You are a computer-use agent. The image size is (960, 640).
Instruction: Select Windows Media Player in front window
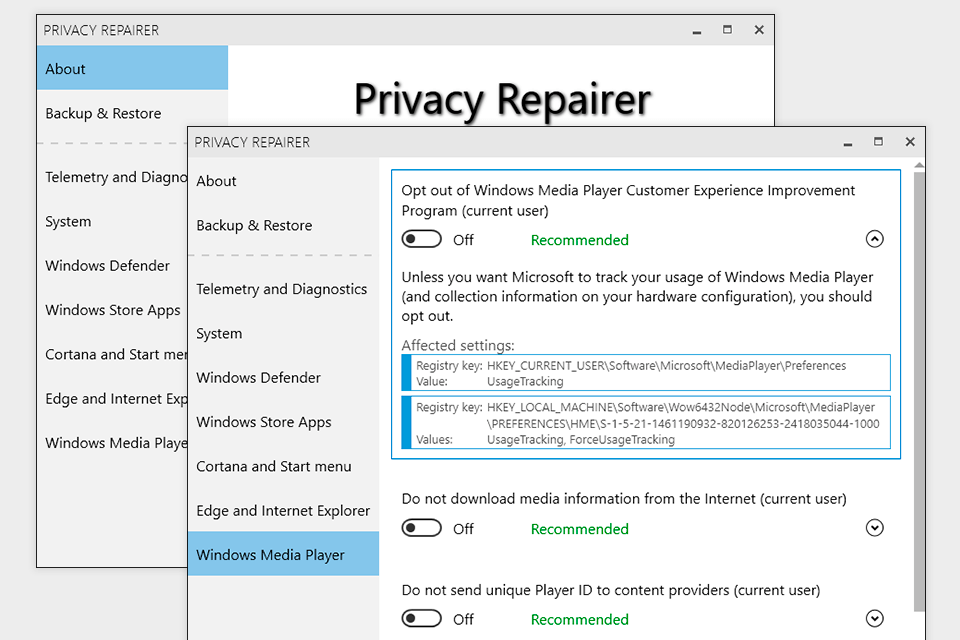coord(283,554)
